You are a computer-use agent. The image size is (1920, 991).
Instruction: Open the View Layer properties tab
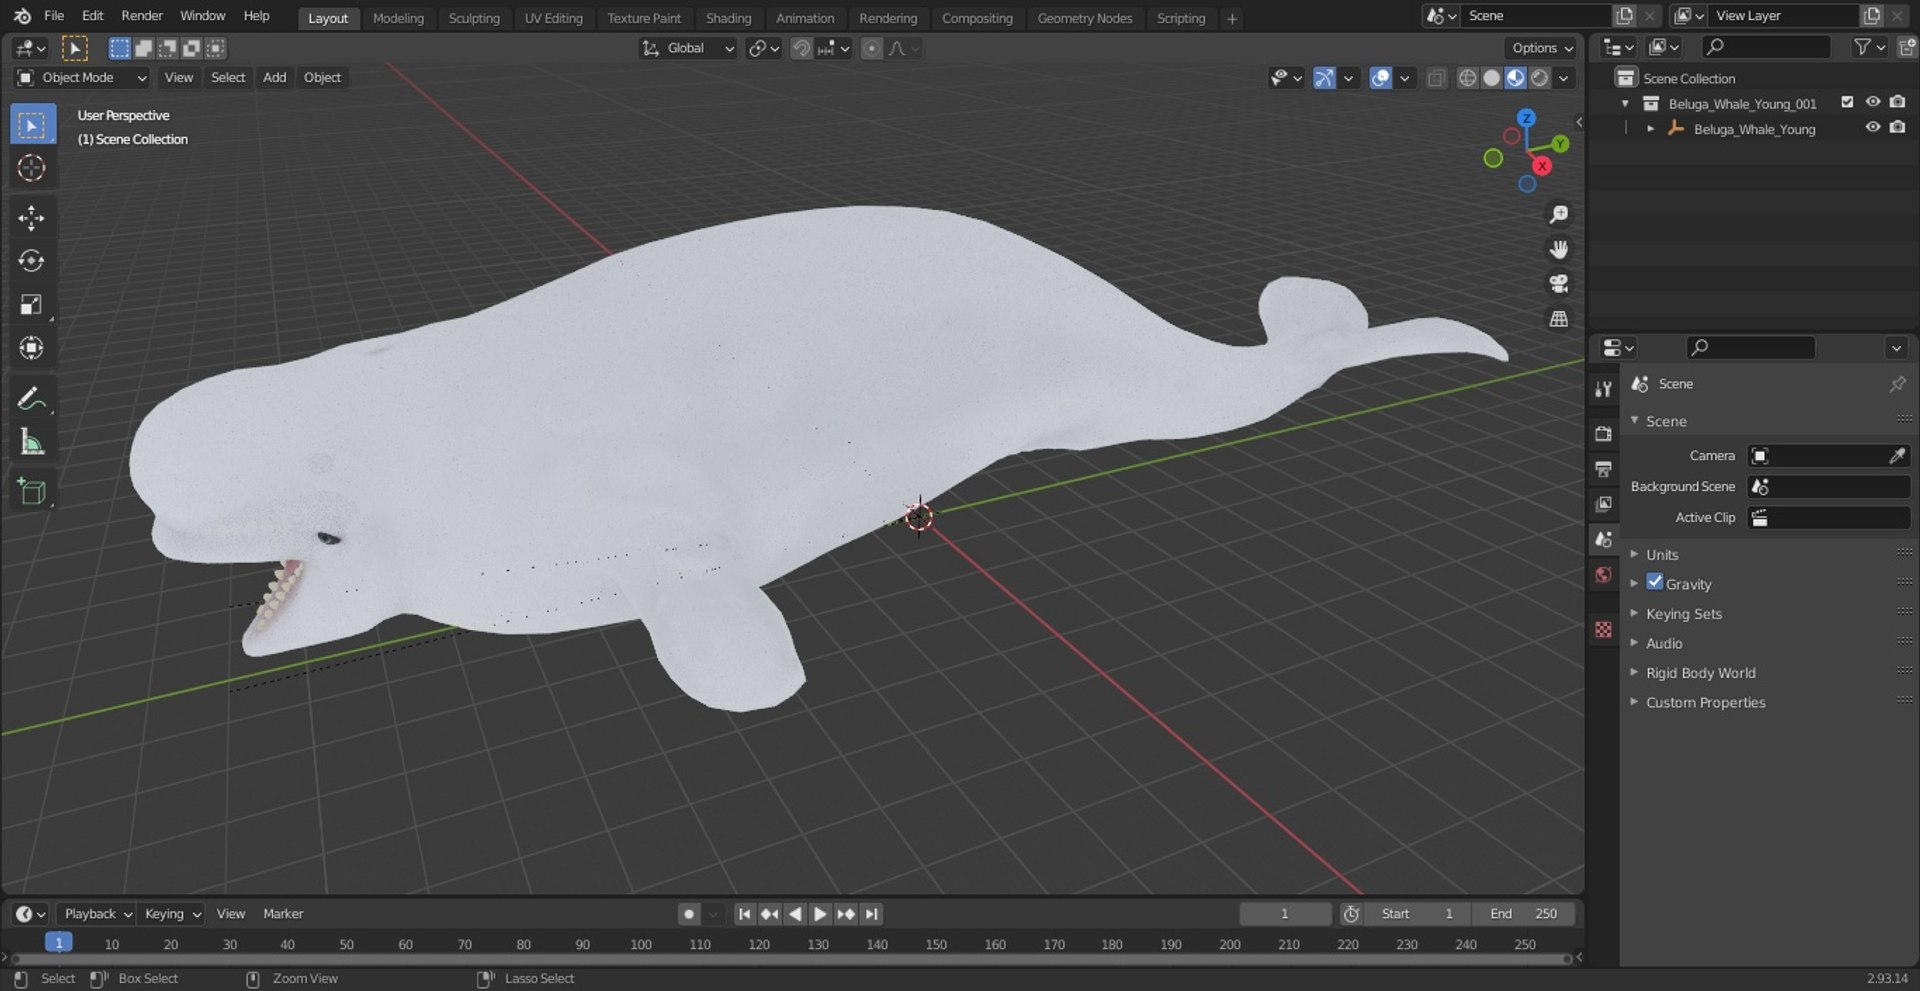[1604, 504]
